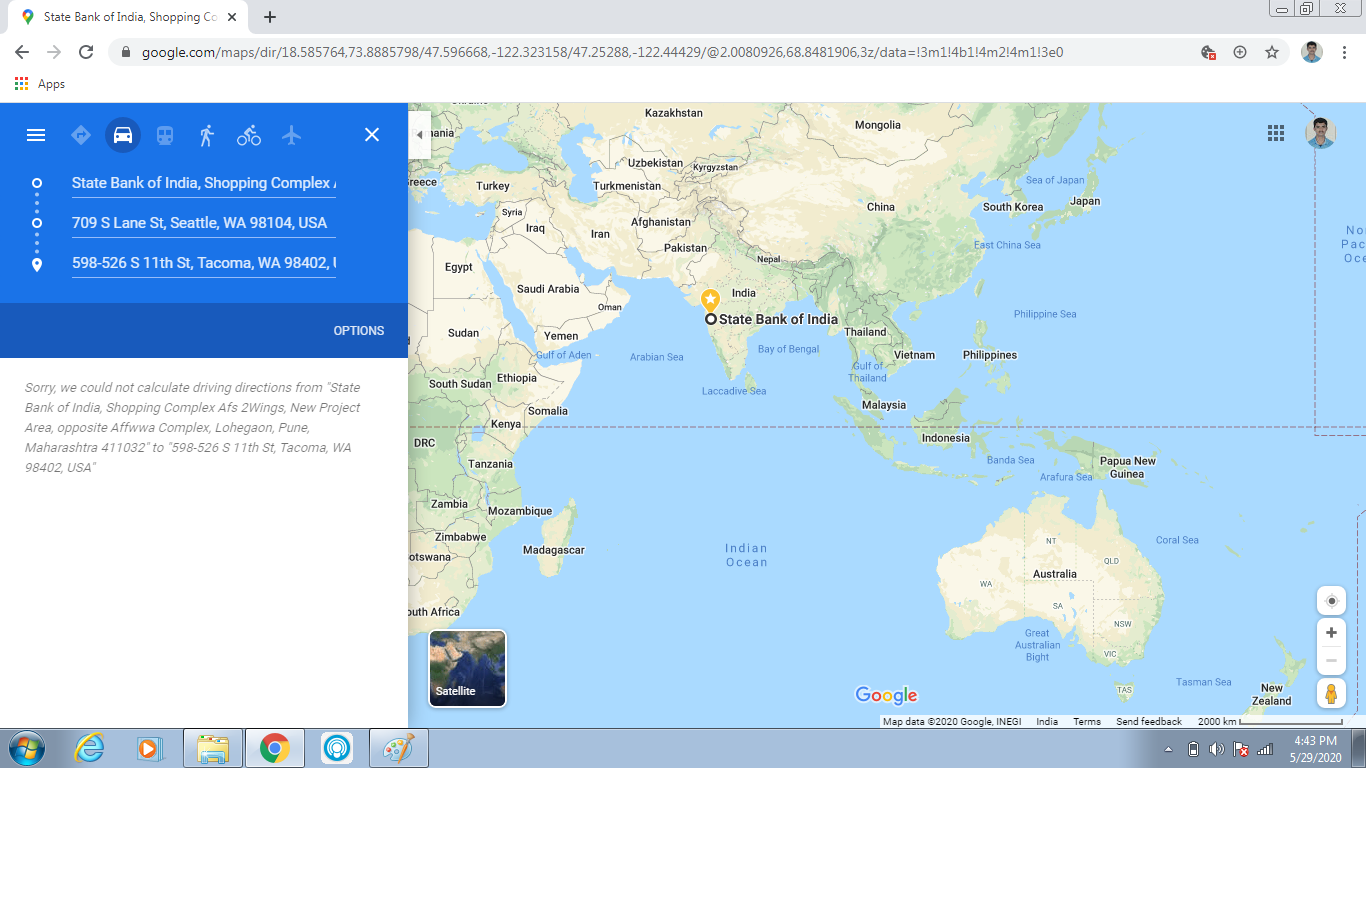This screenshot has height=906, width=1366.
Task: Click the Google logo on the map
Action: pos(886,695)
